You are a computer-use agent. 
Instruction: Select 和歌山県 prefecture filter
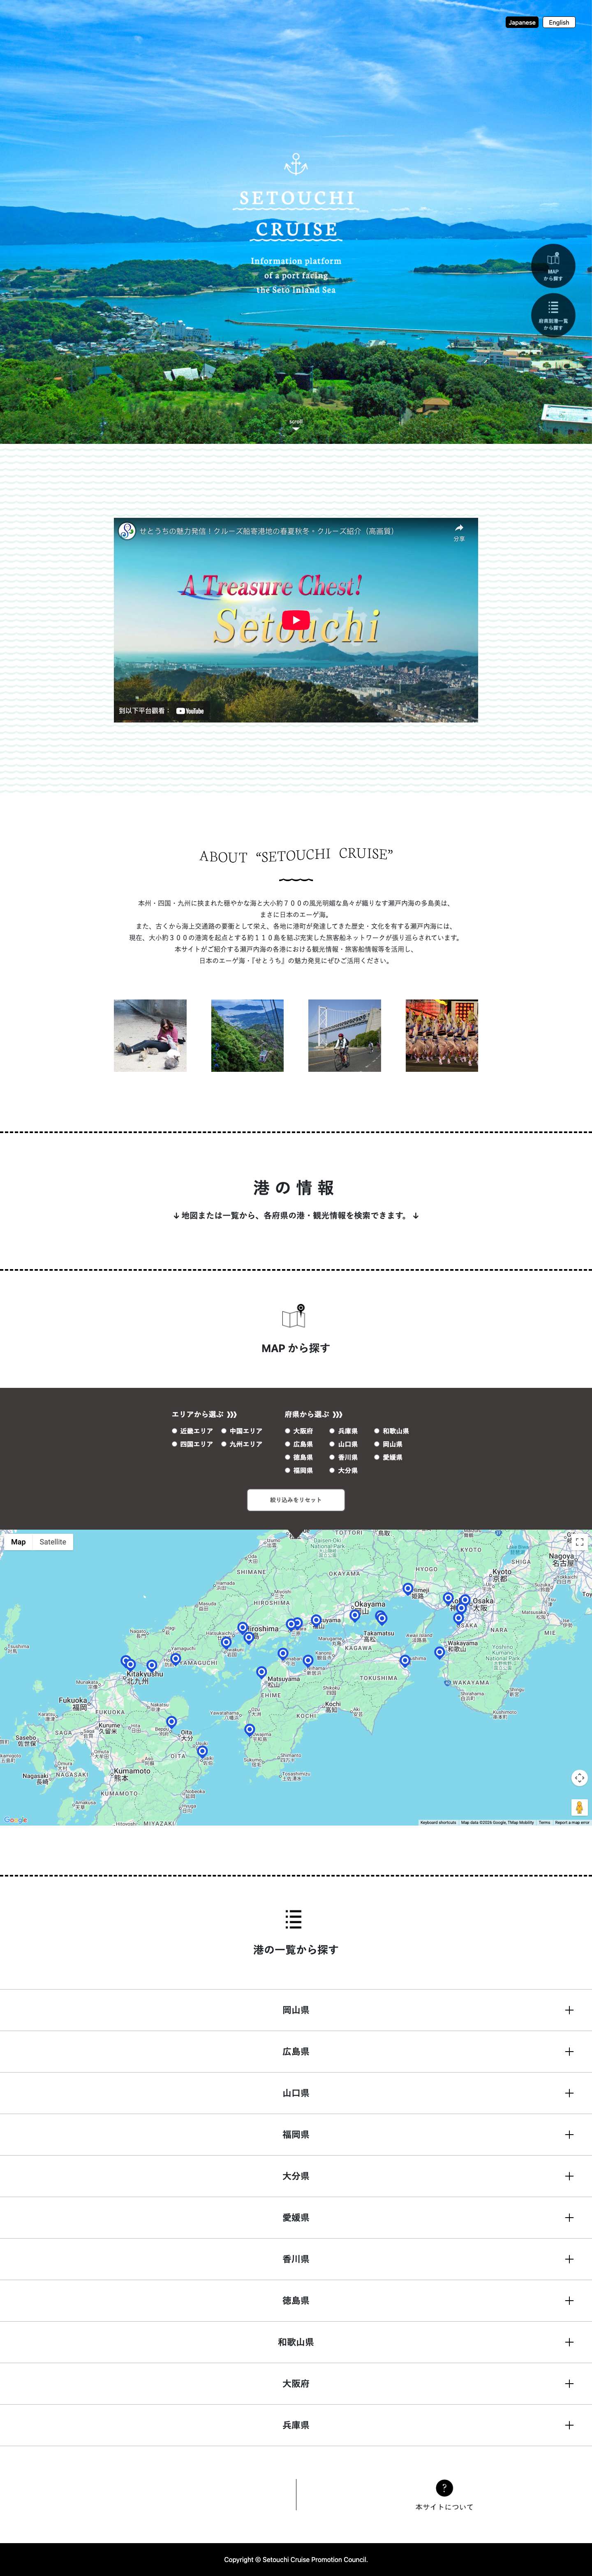point(392,1431)
